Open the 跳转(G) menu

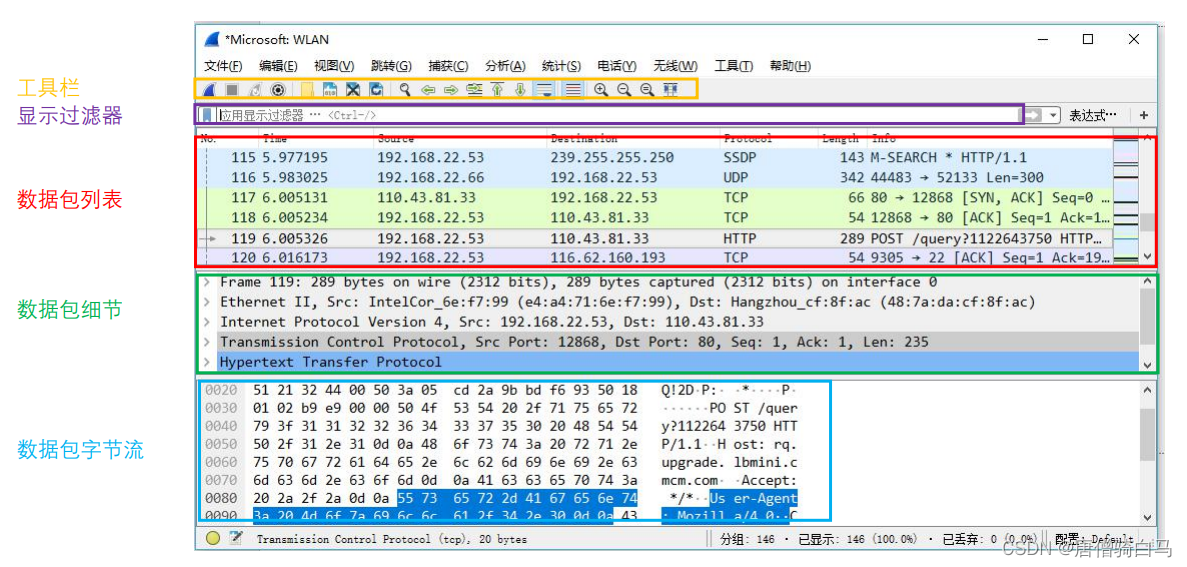click(391, 66)
